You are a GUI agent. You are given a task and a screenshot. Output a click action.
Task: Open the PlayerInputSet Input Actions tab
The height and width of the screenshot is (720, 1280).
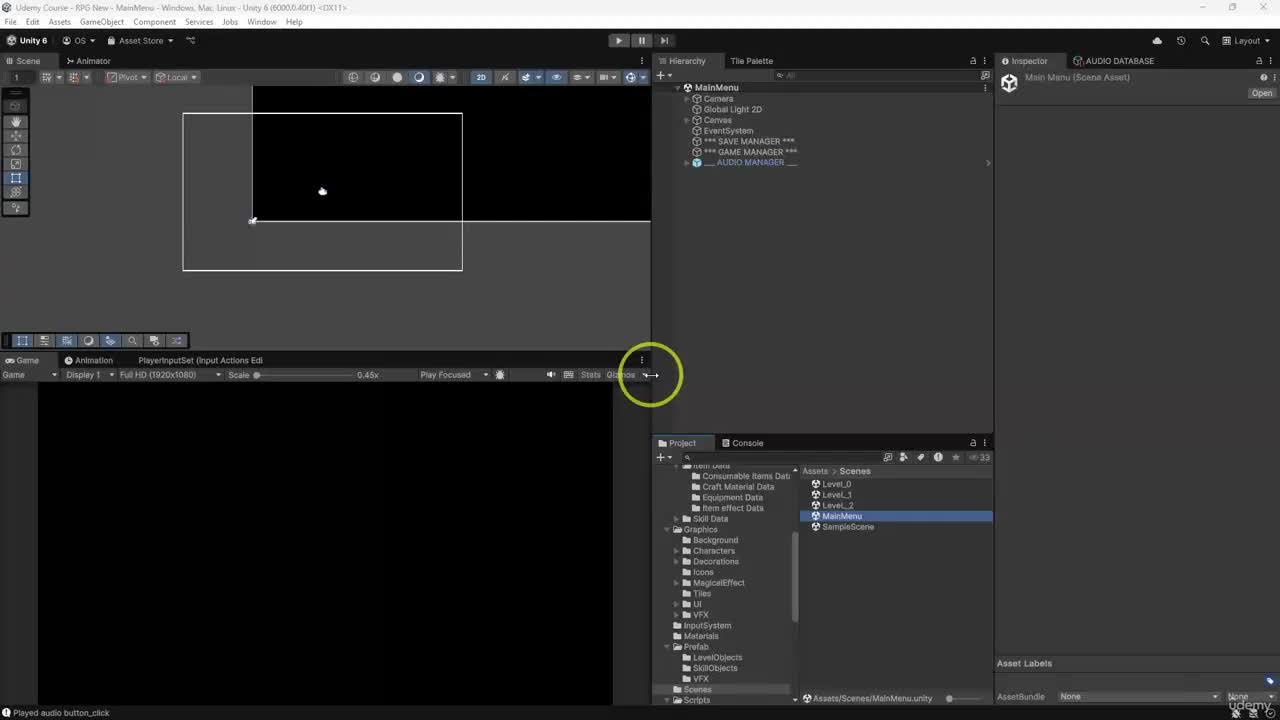[x=201, y=360]
